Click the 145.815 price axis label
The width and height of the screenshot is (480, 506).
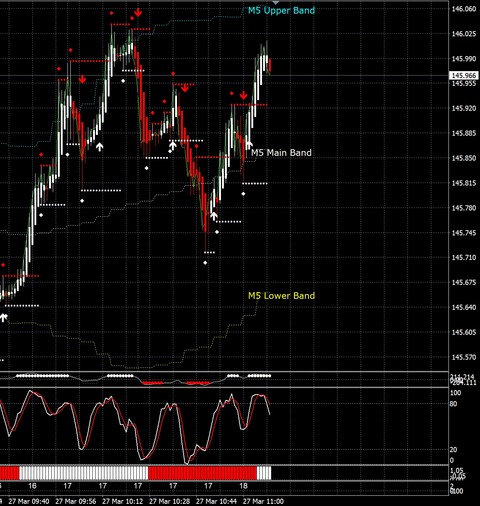pos(464,183)
